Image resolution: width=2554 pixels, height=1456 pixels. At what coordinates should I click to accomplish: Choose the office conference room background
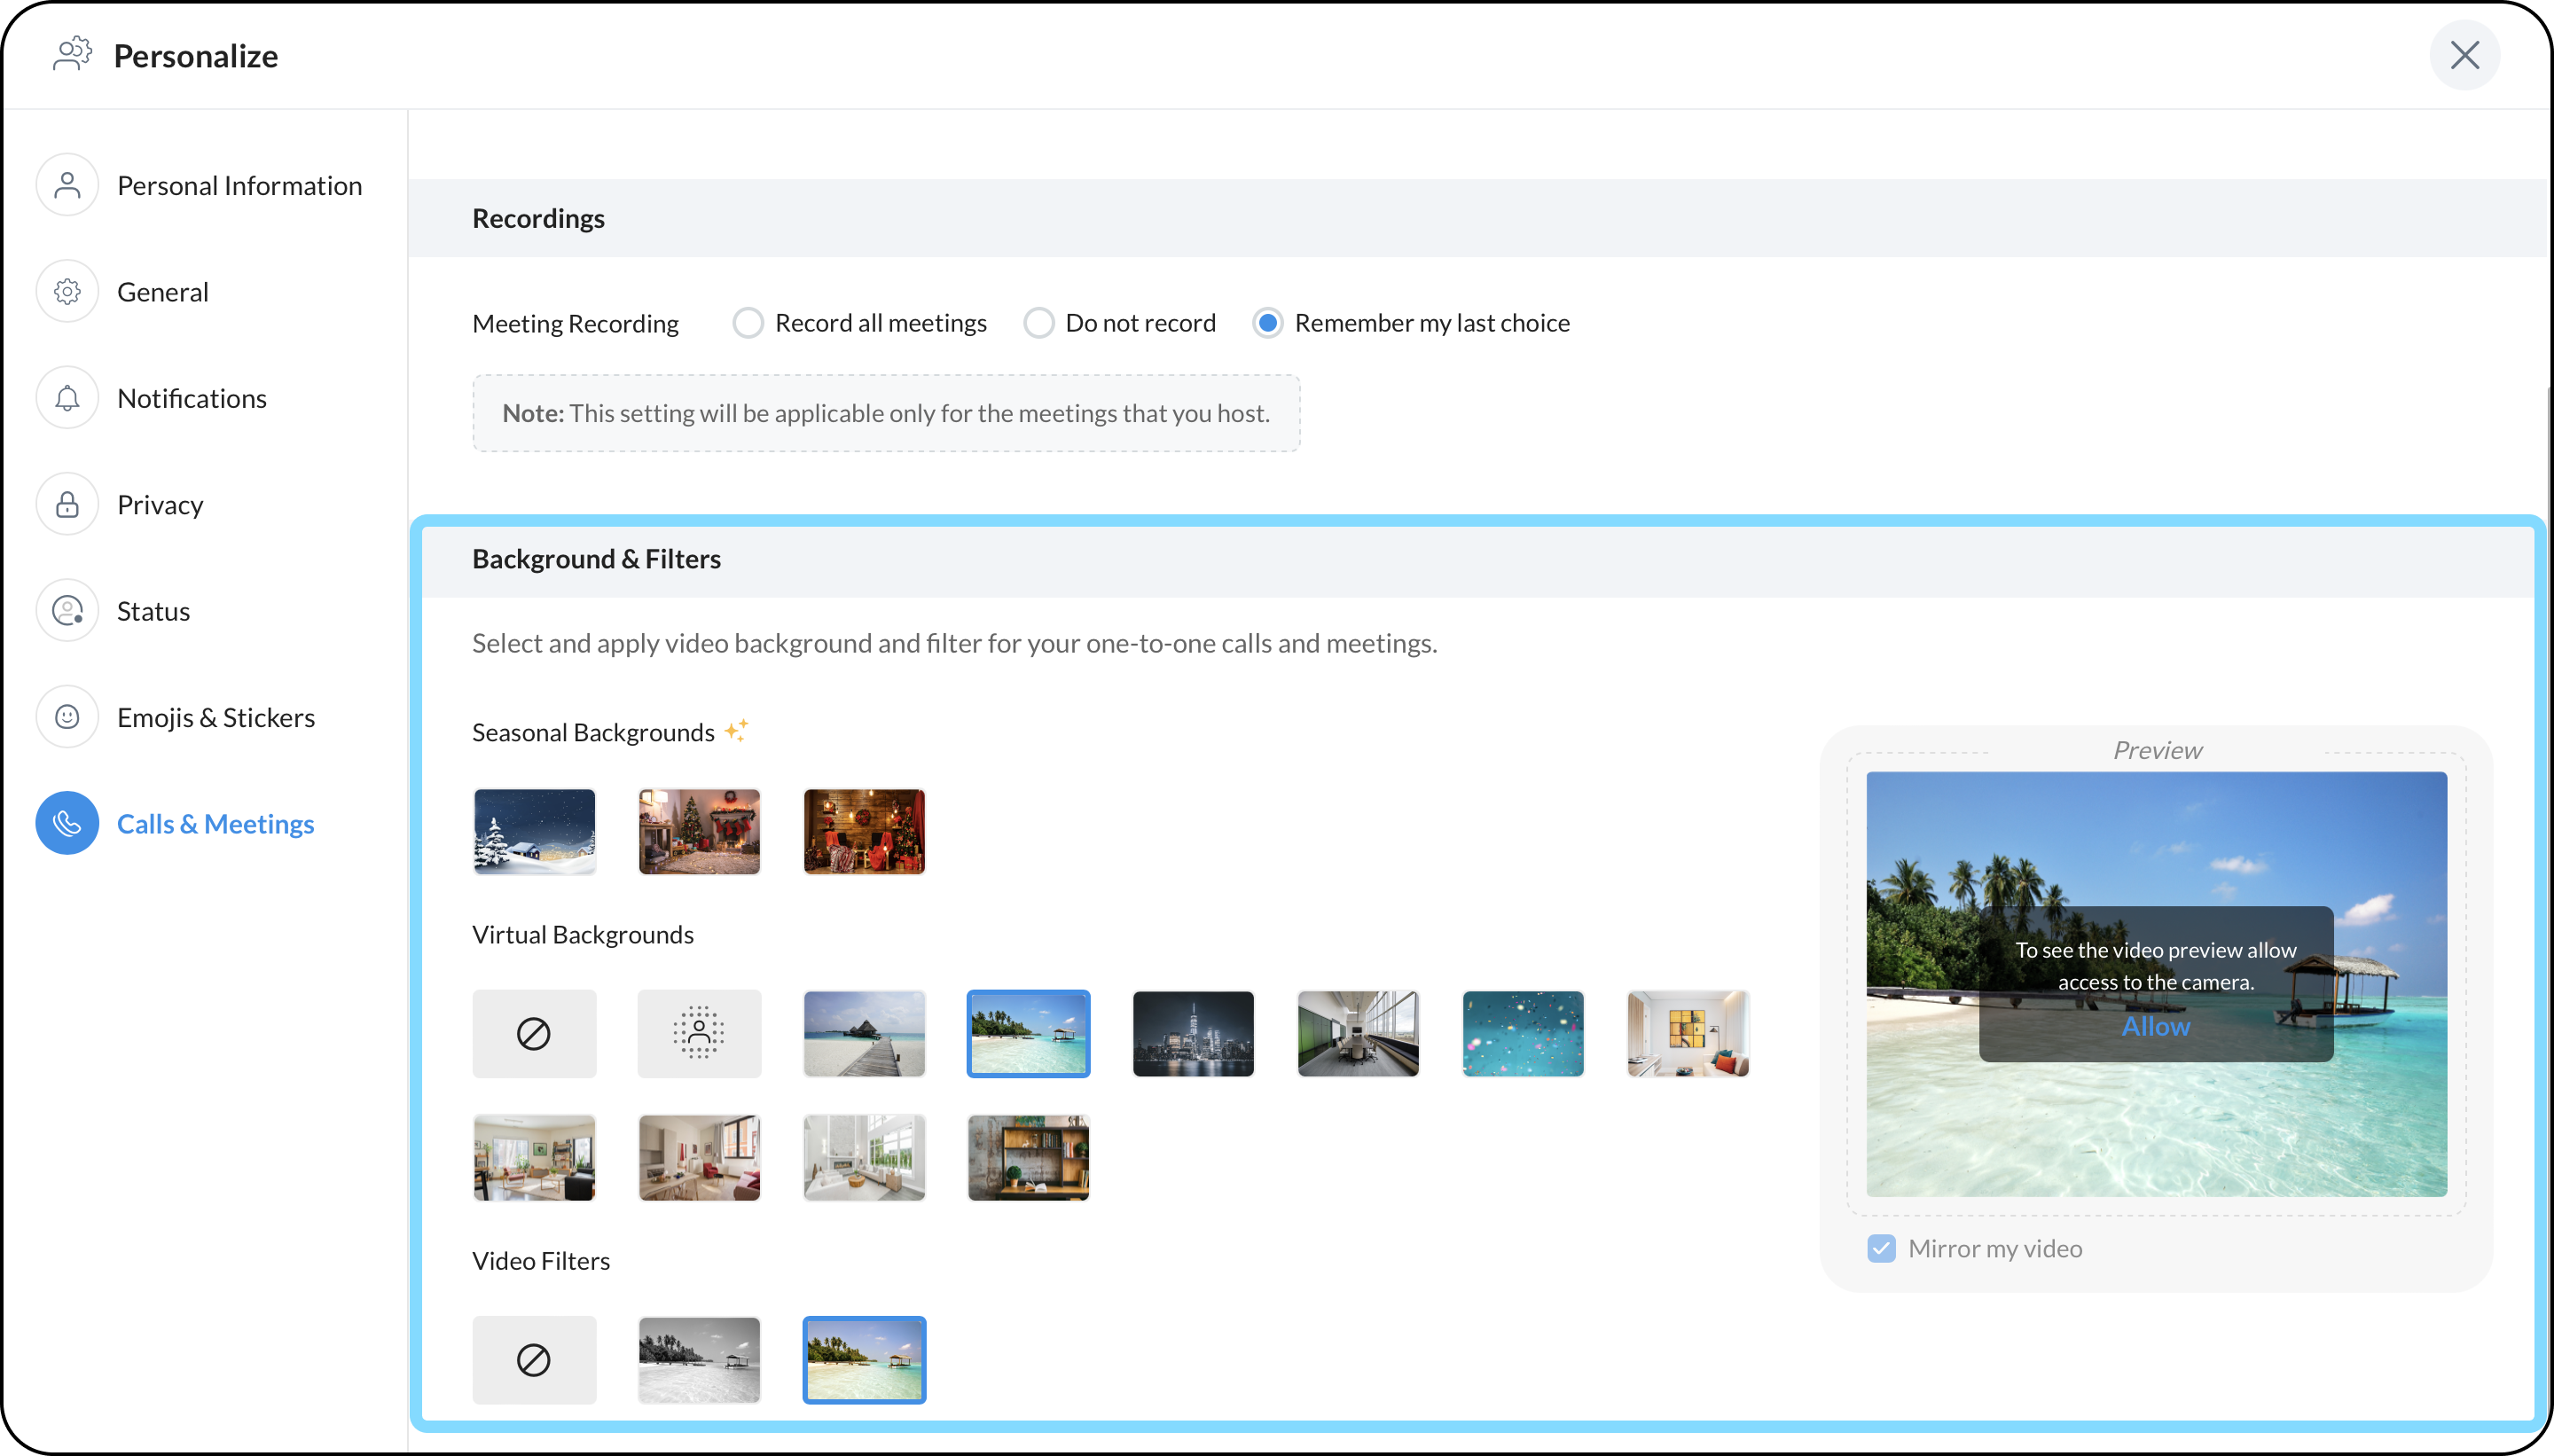1358,1034
